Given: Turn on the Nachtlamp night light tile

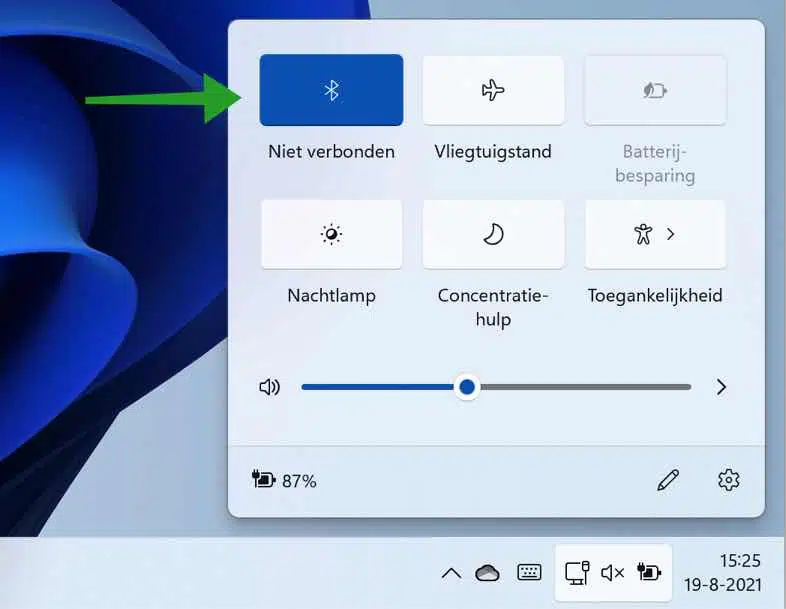Looking at the screenshot, I should pos(331,234).
